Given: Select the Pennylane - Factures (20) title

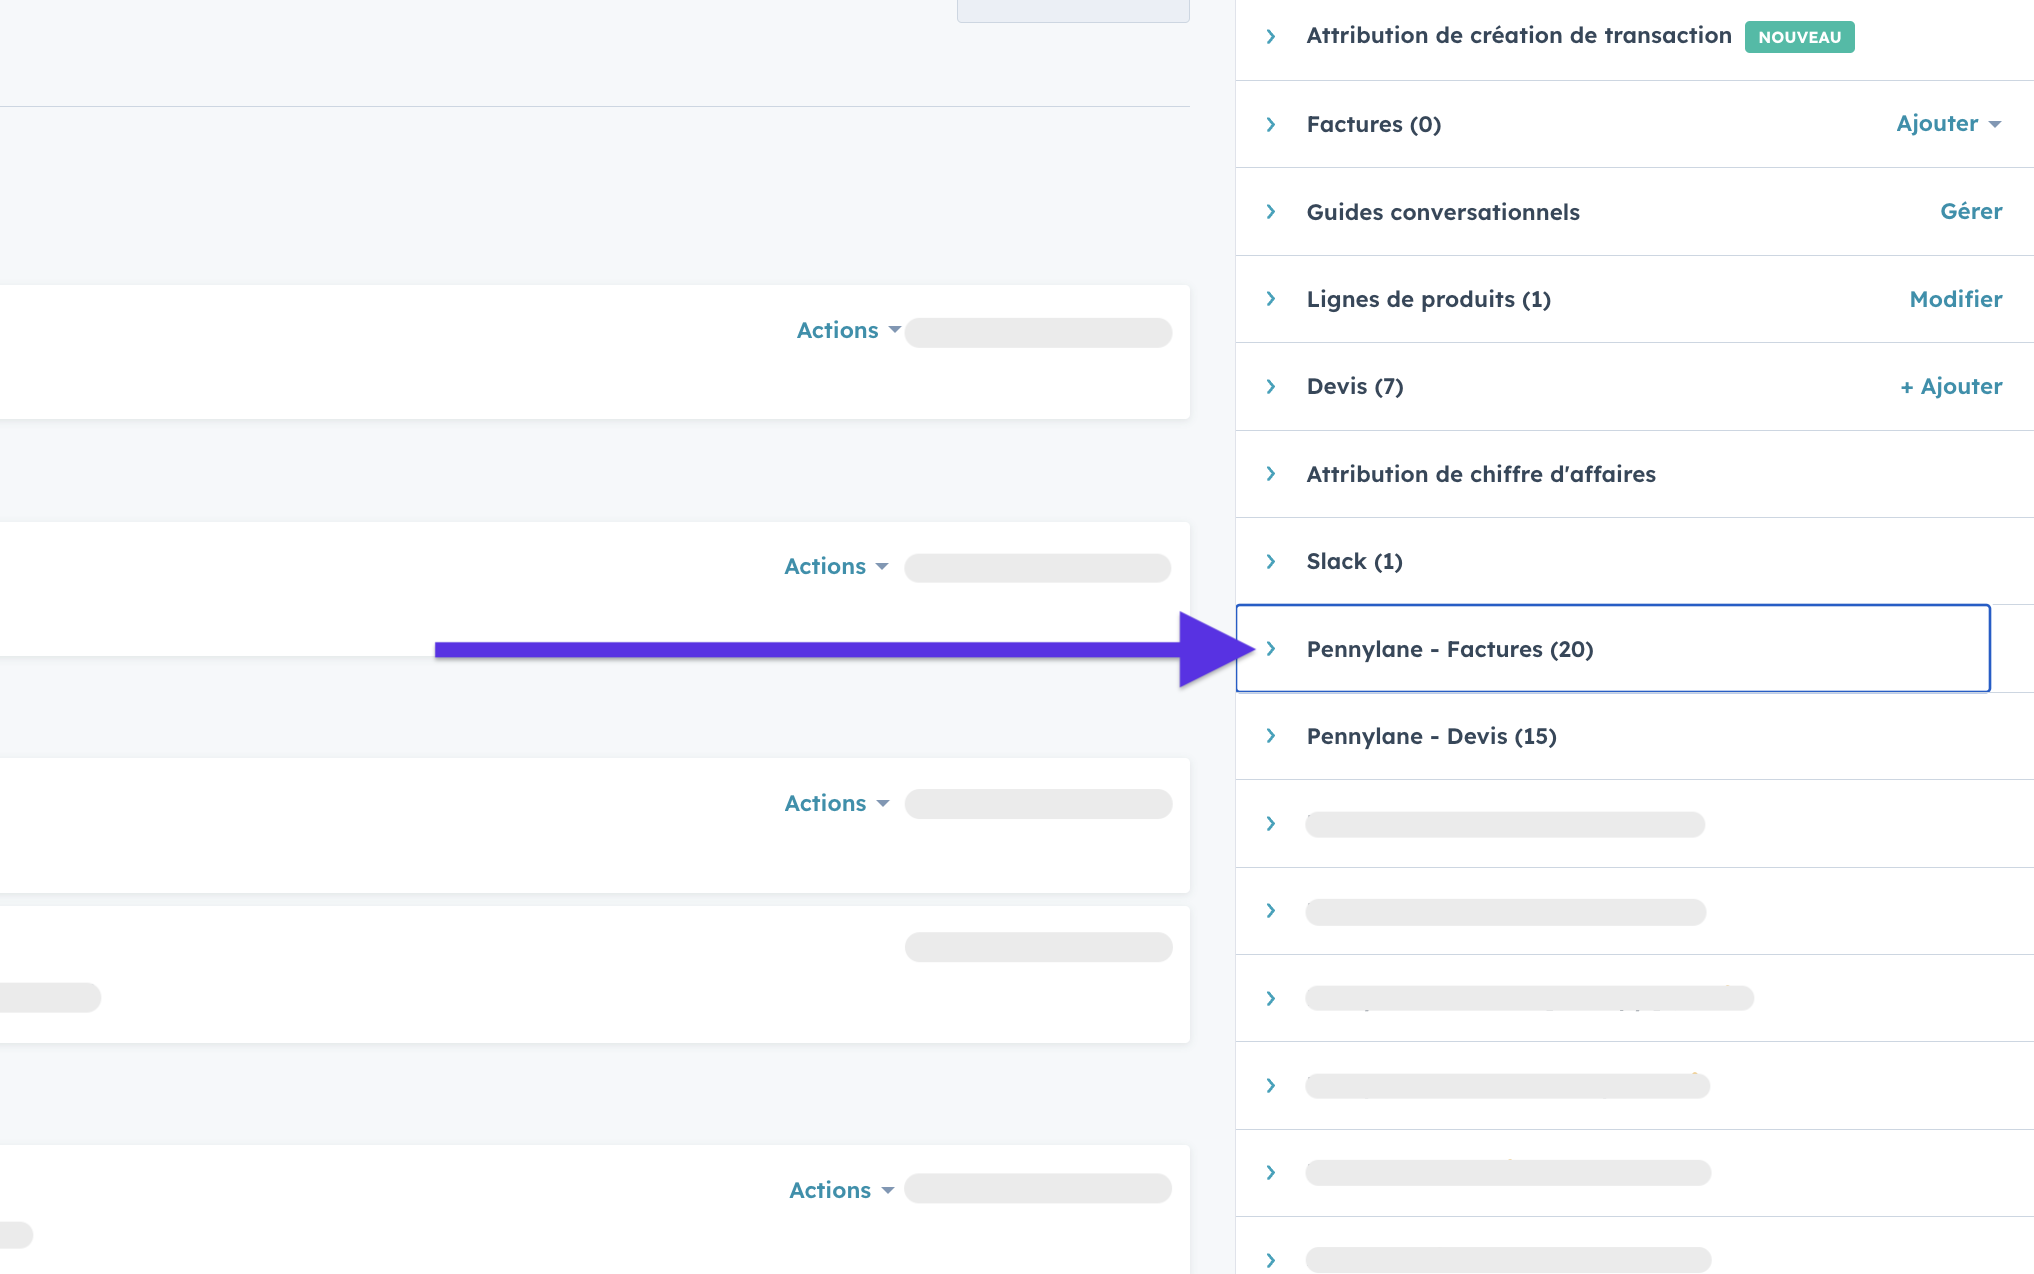Looking at the screenshot, I should (x=1449, y=649).
